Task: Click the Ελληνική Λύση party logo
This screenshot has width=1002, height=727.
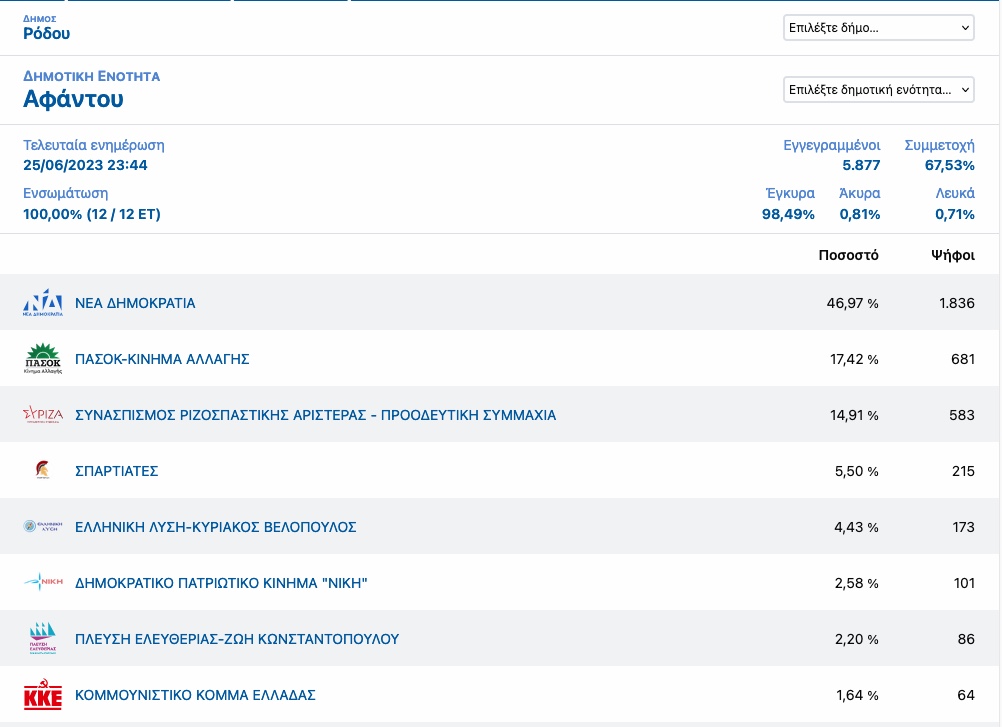Action: point(43,526)
